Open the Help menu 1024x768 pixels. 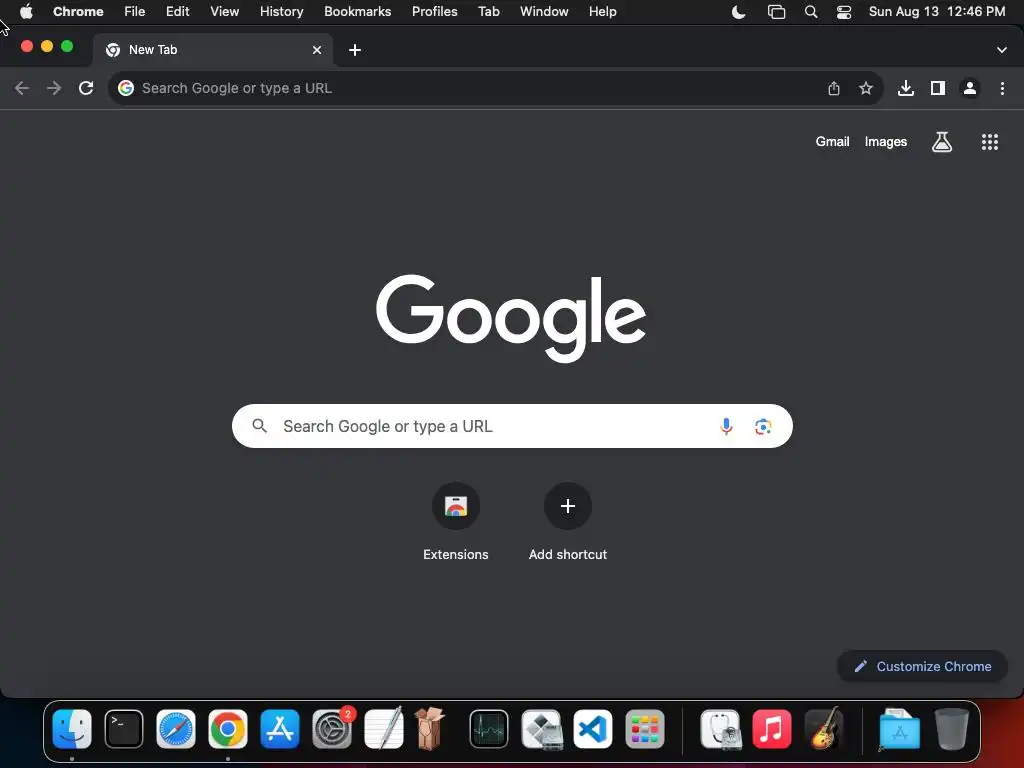pos(603,12)
